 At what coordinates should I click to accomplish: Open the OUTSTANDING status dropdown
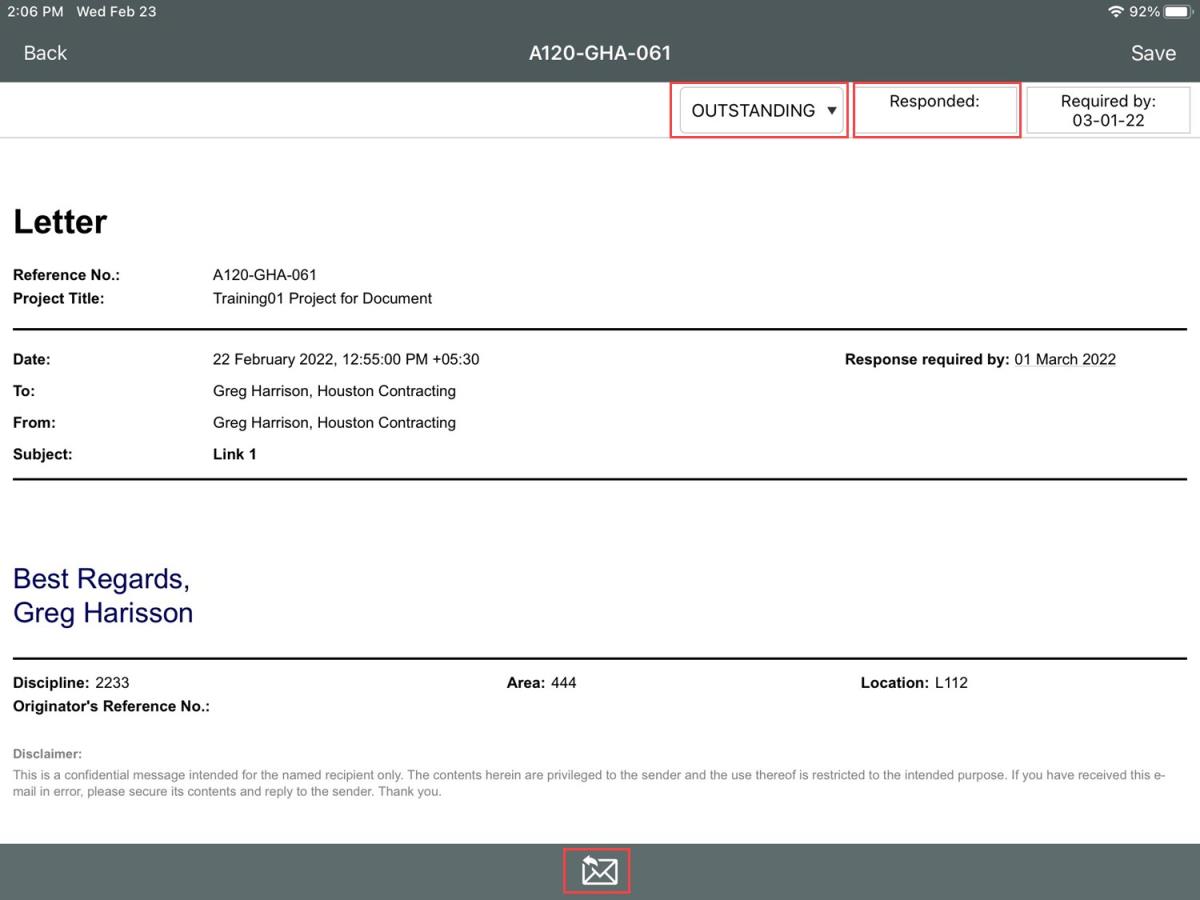click(754, 111)
